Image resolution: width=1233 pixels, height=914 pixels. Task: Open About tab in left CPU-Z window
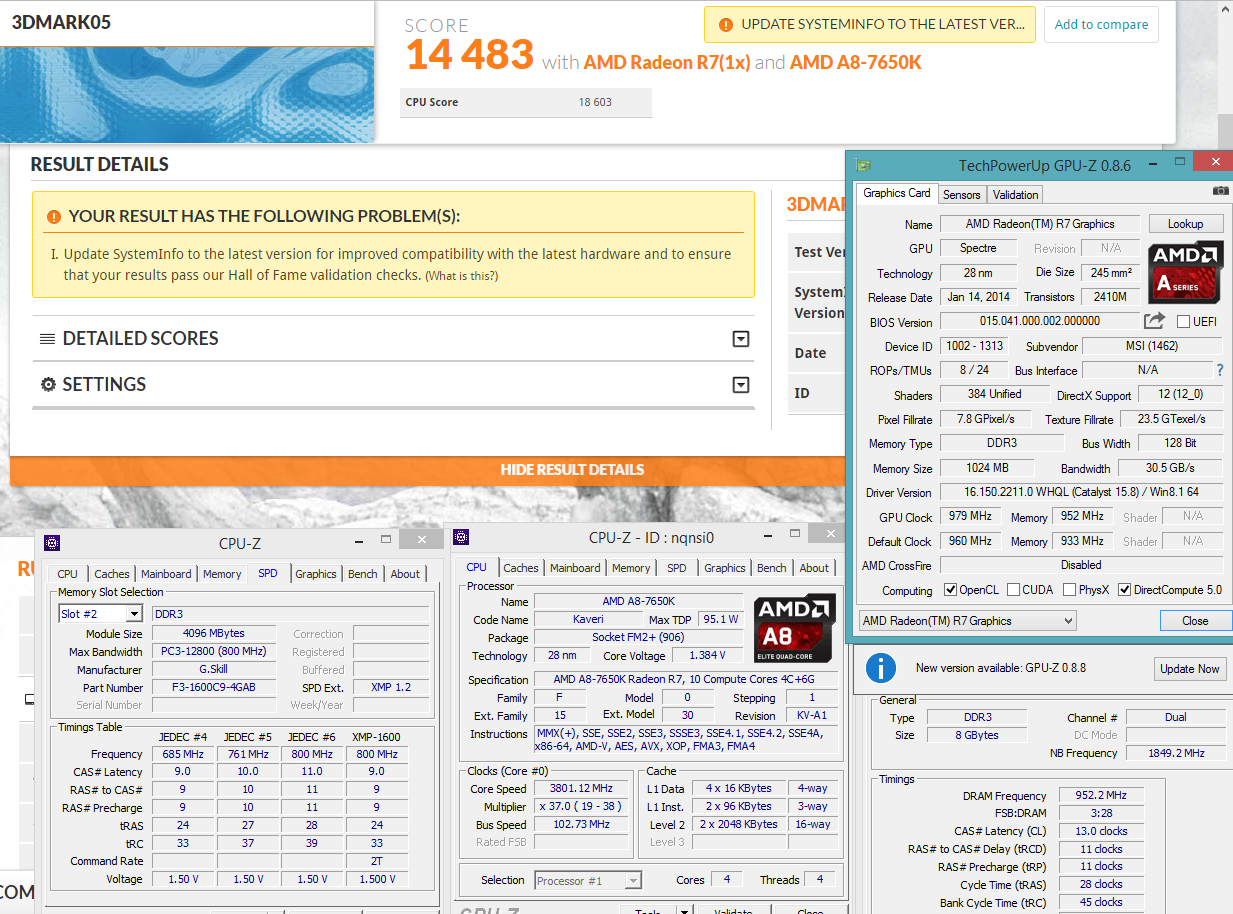pos(405,574)
